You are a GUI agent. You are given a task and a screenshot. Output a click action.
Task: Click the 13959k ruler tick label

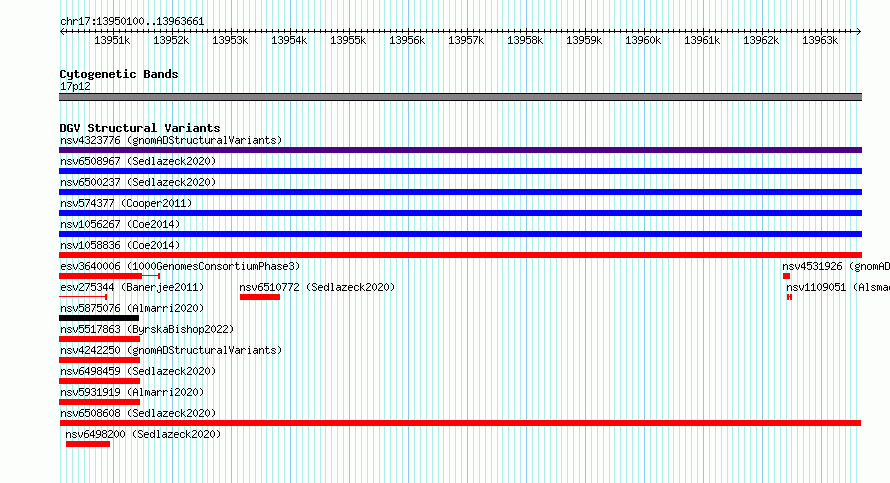tap(584, 40)
